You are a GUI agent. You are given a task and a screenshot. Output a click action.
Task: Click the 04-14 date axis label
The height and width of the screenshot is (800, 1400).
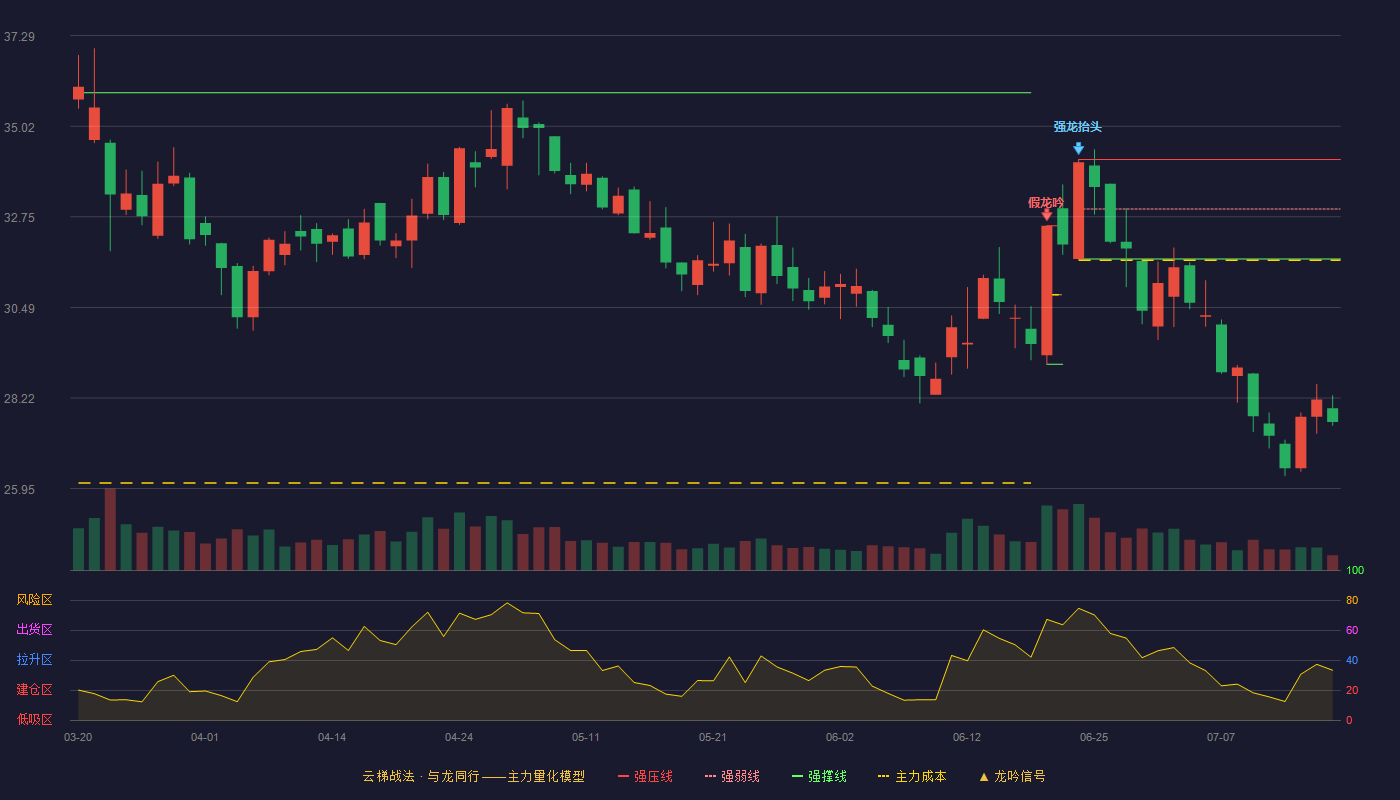pos(332,737)
